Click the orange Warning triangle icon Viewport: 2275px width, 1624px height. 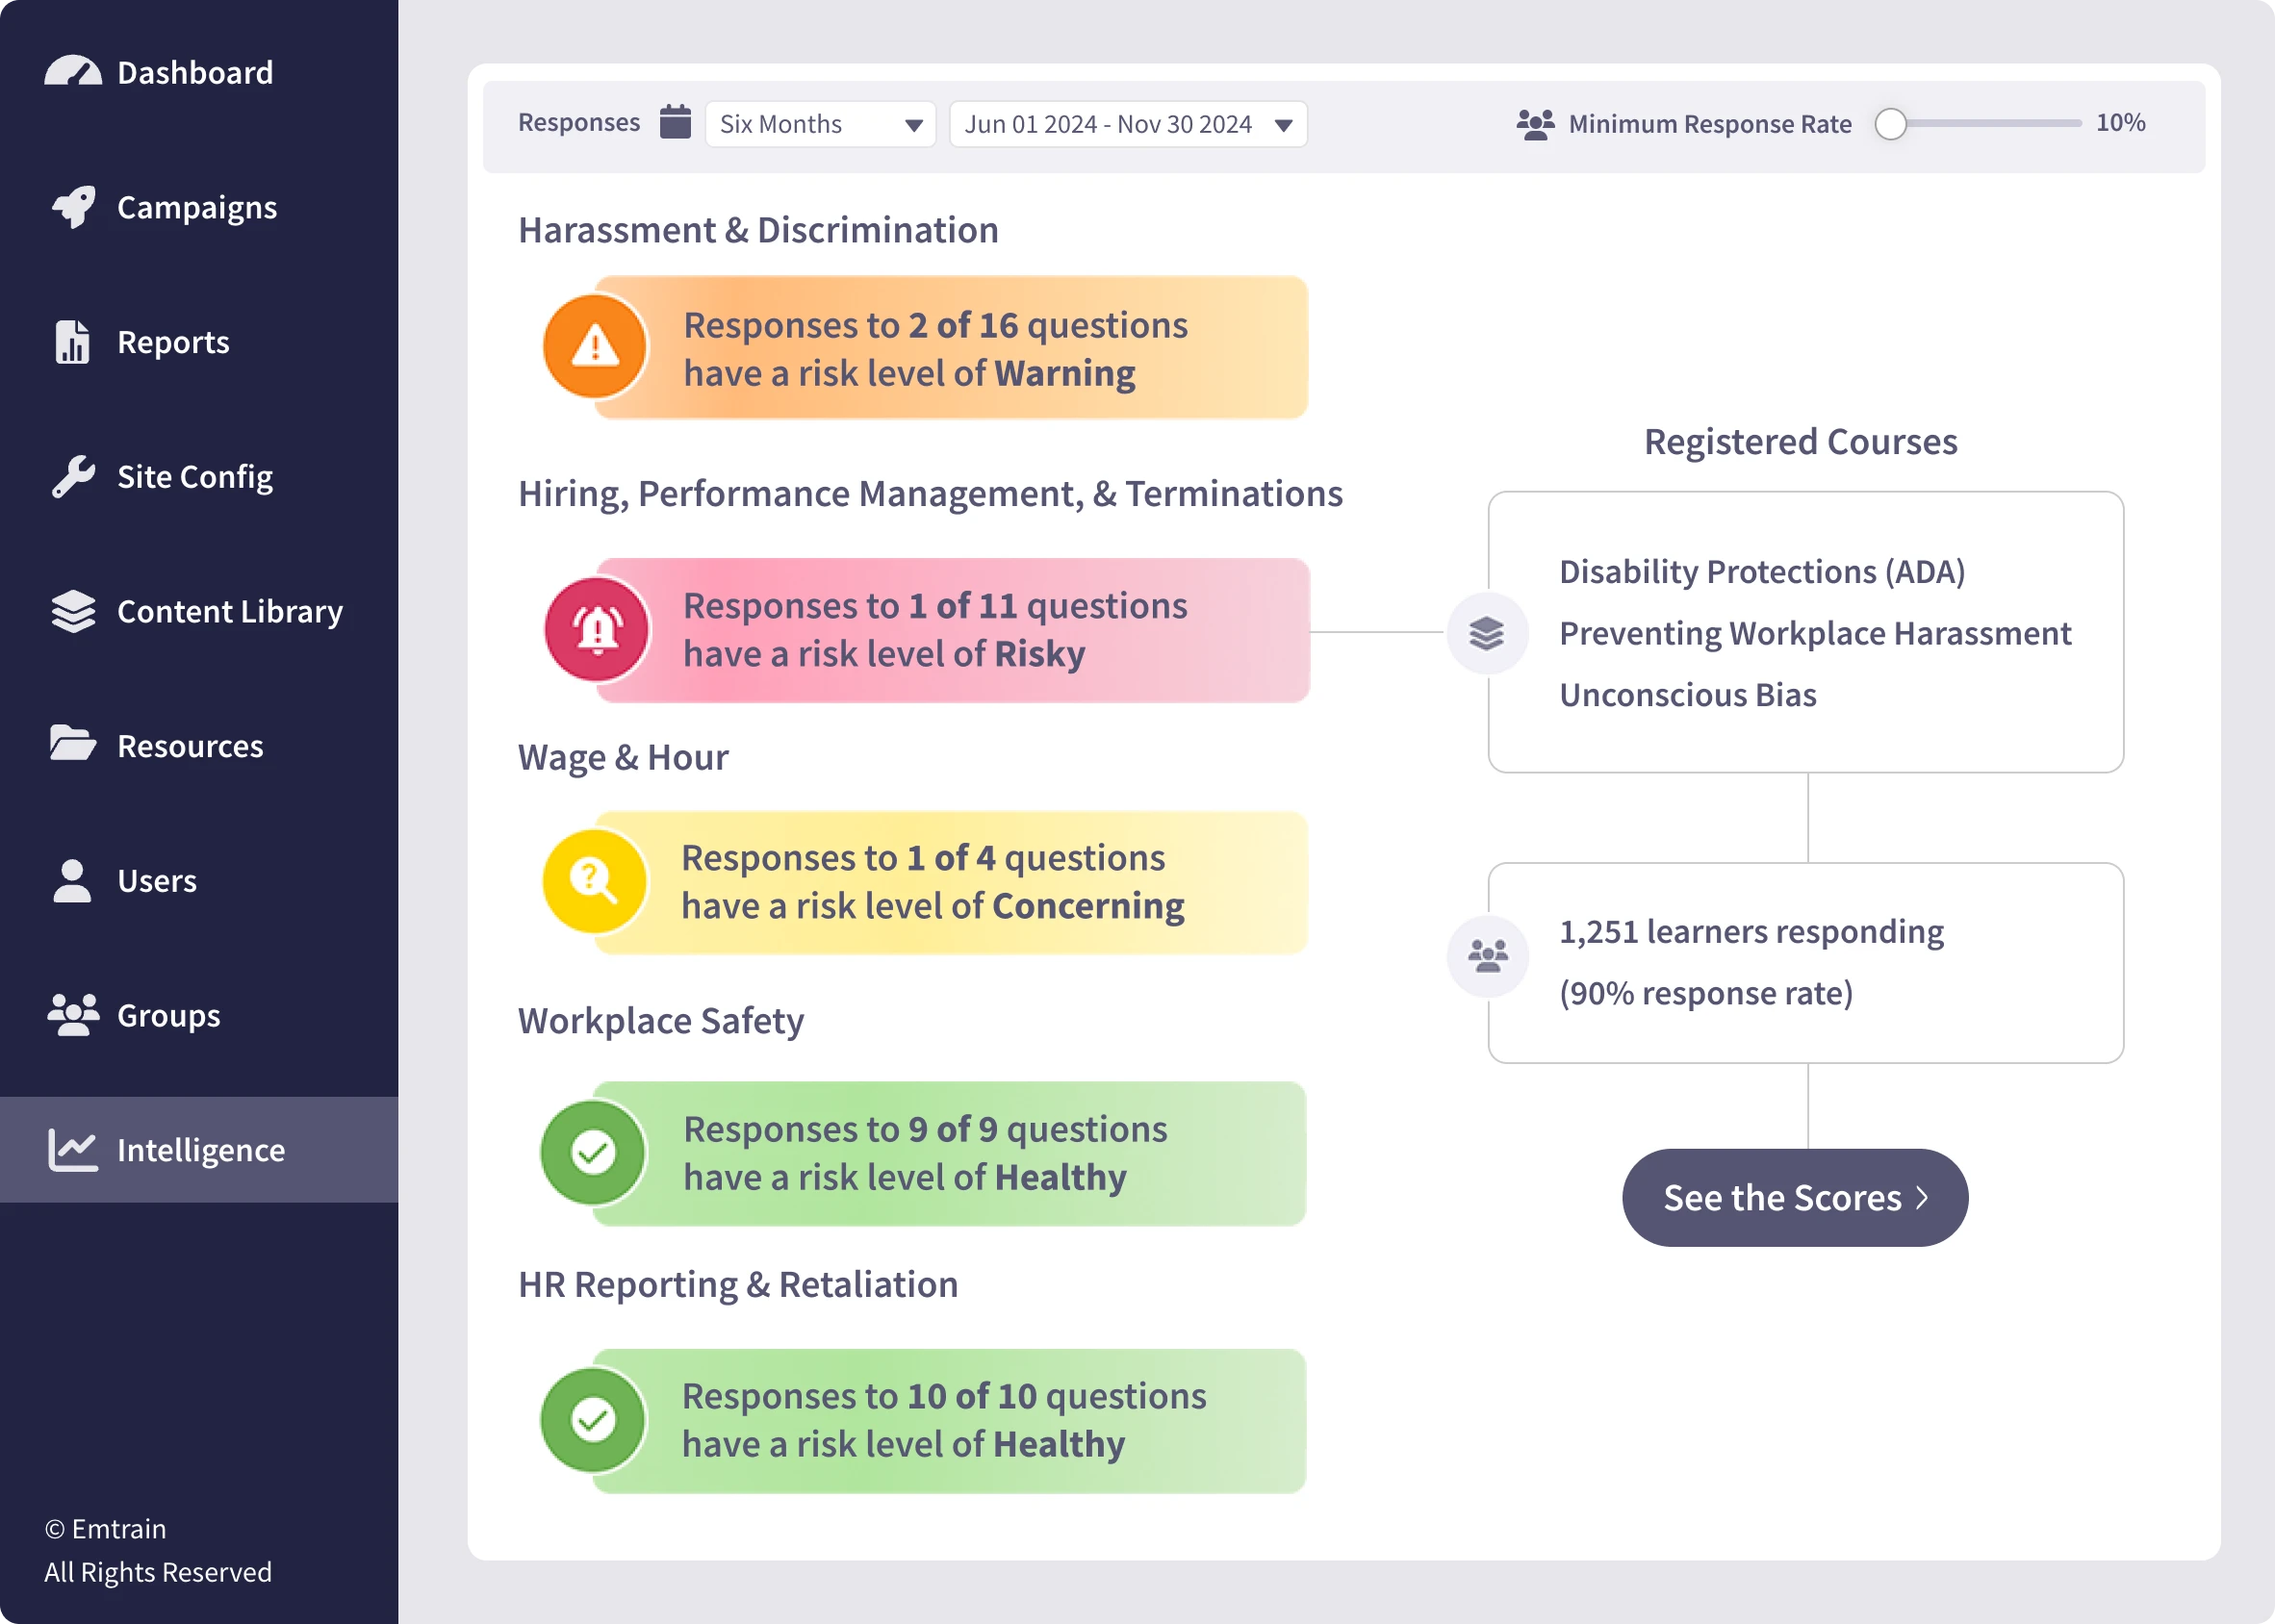[595, 347]
